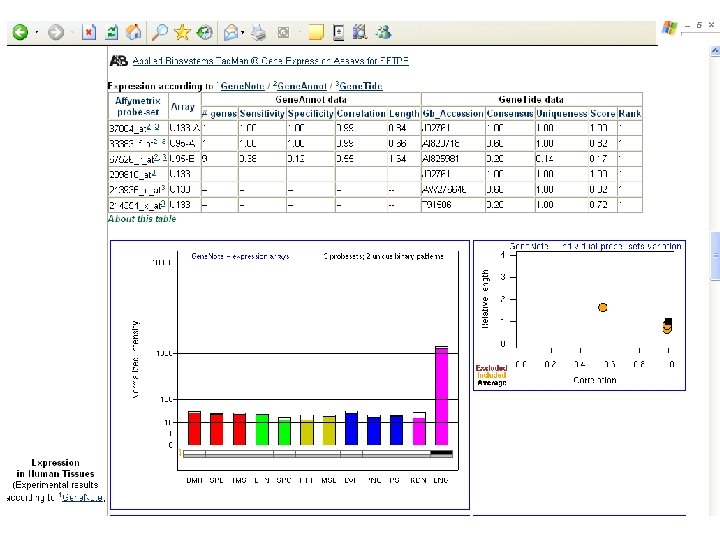The image size is (720, 540).
Task: Open History with the globe clock icon
Action: [x=204, y=32]
